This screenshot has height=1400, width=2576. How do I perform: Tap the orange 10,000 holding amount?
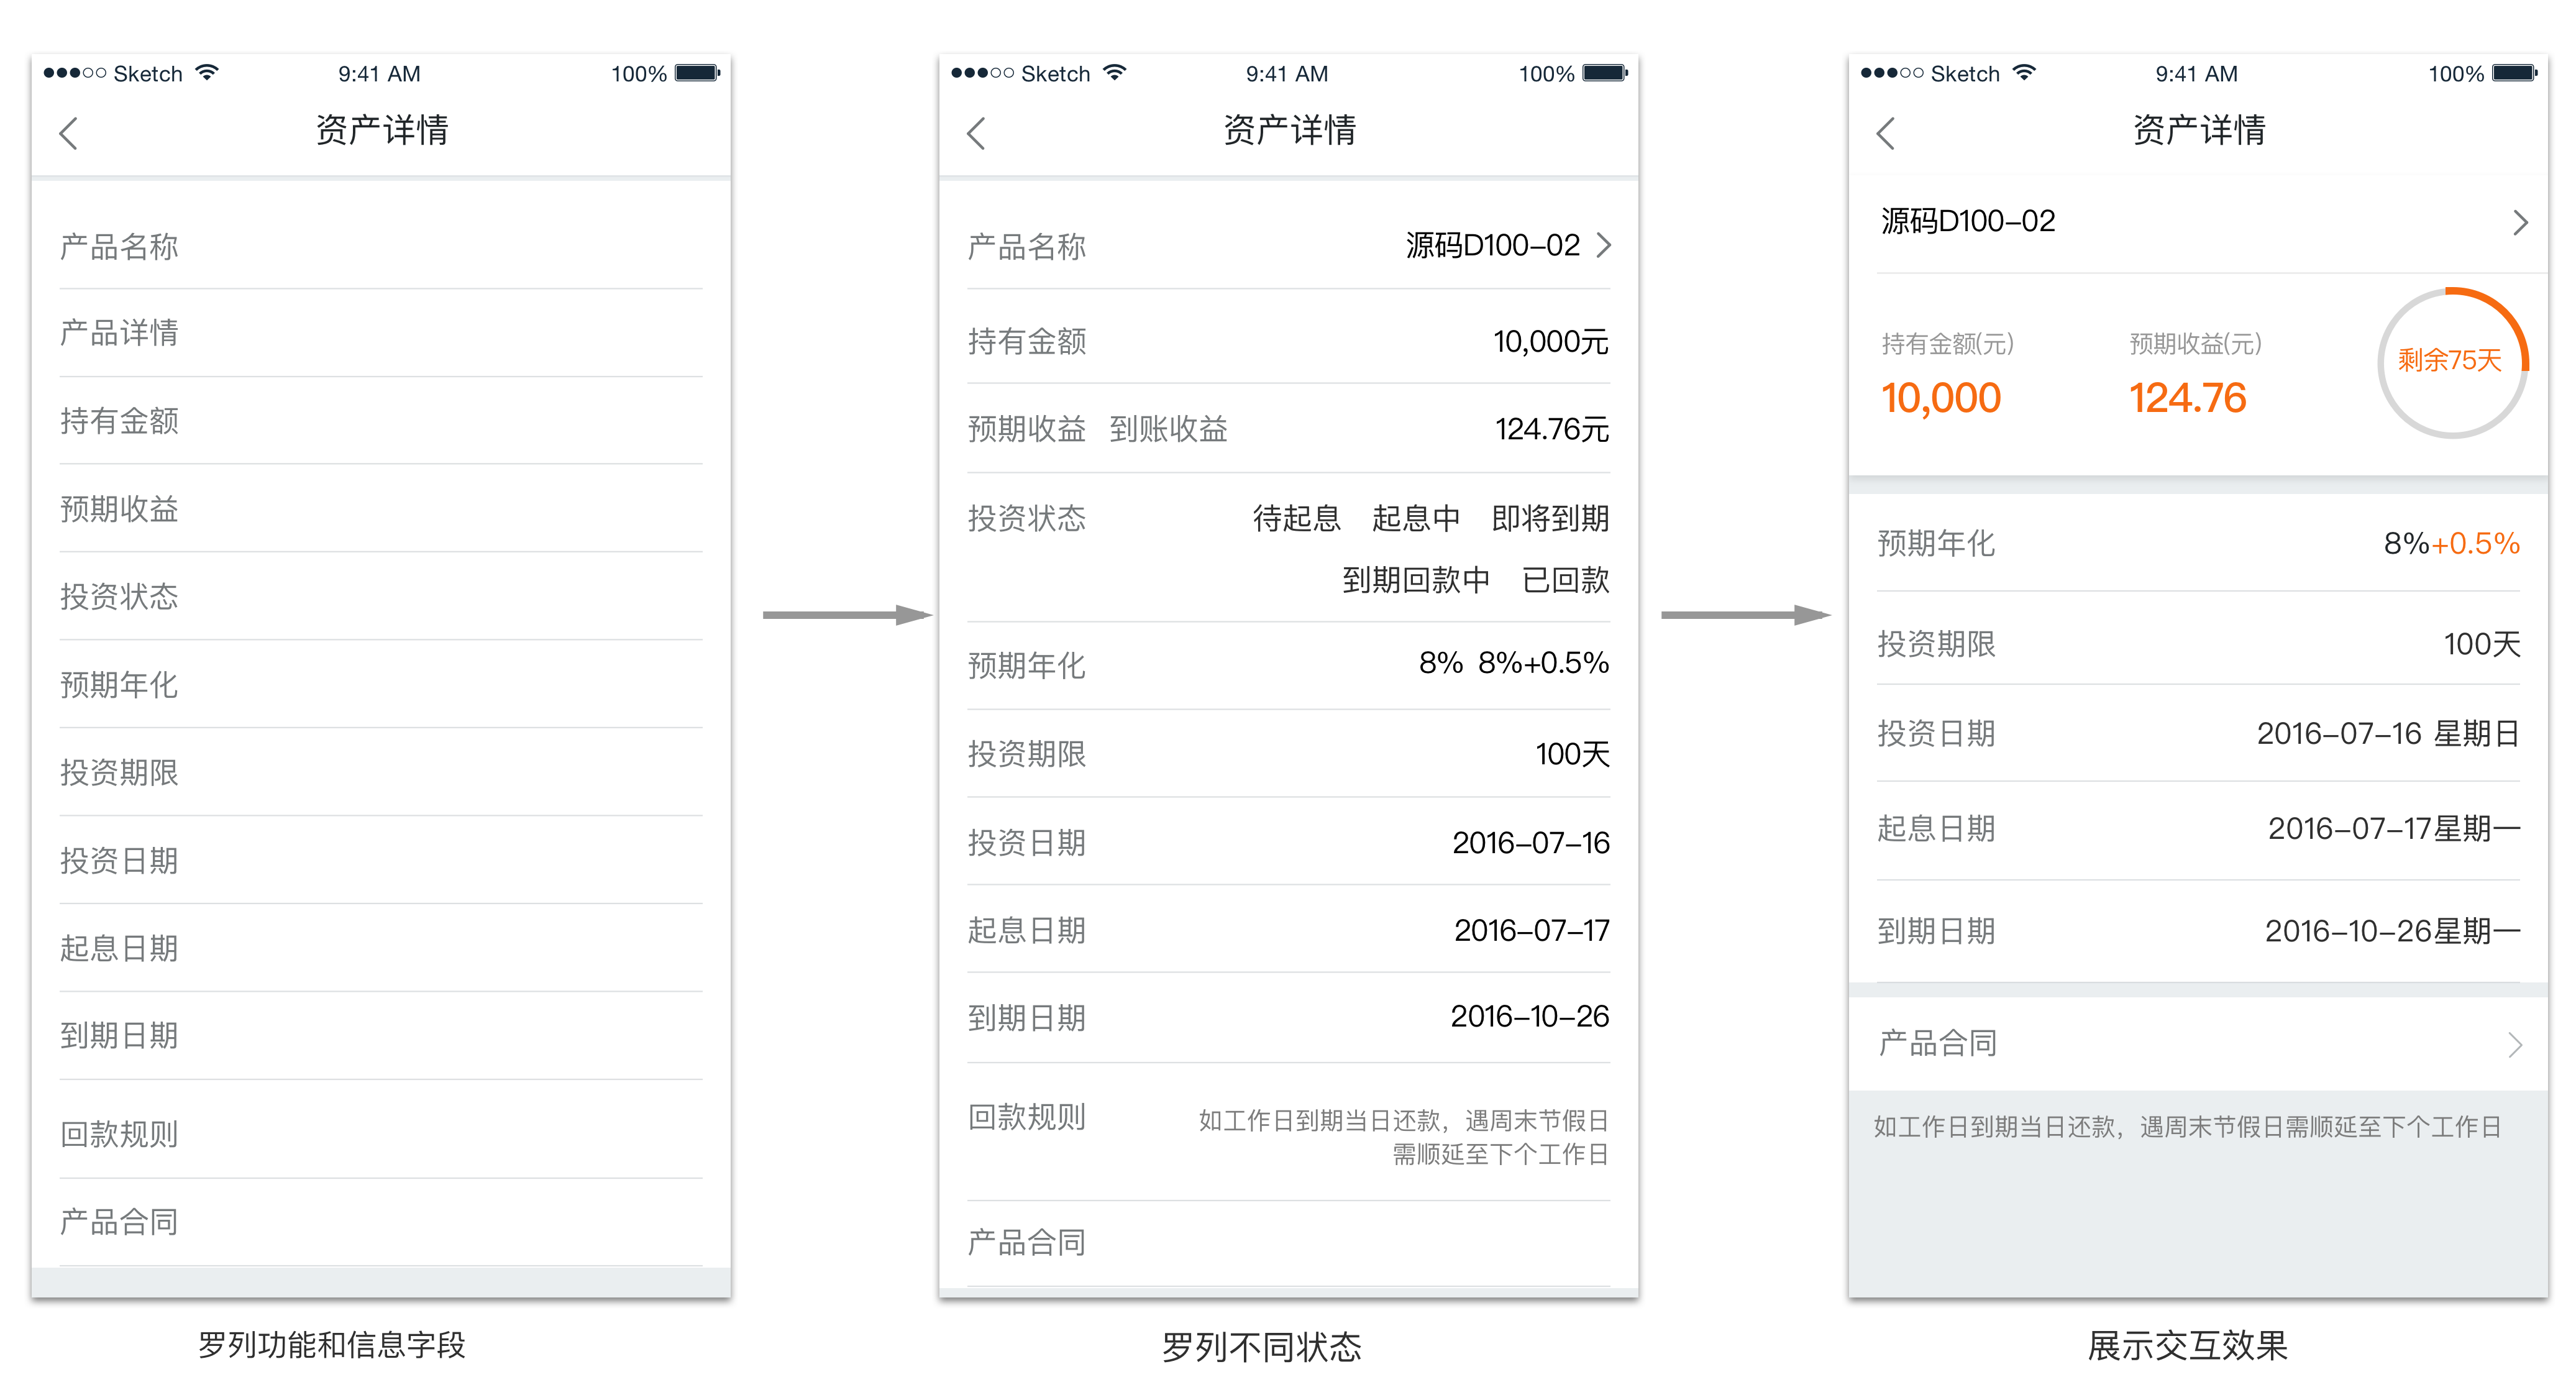tap(1941, 398)
